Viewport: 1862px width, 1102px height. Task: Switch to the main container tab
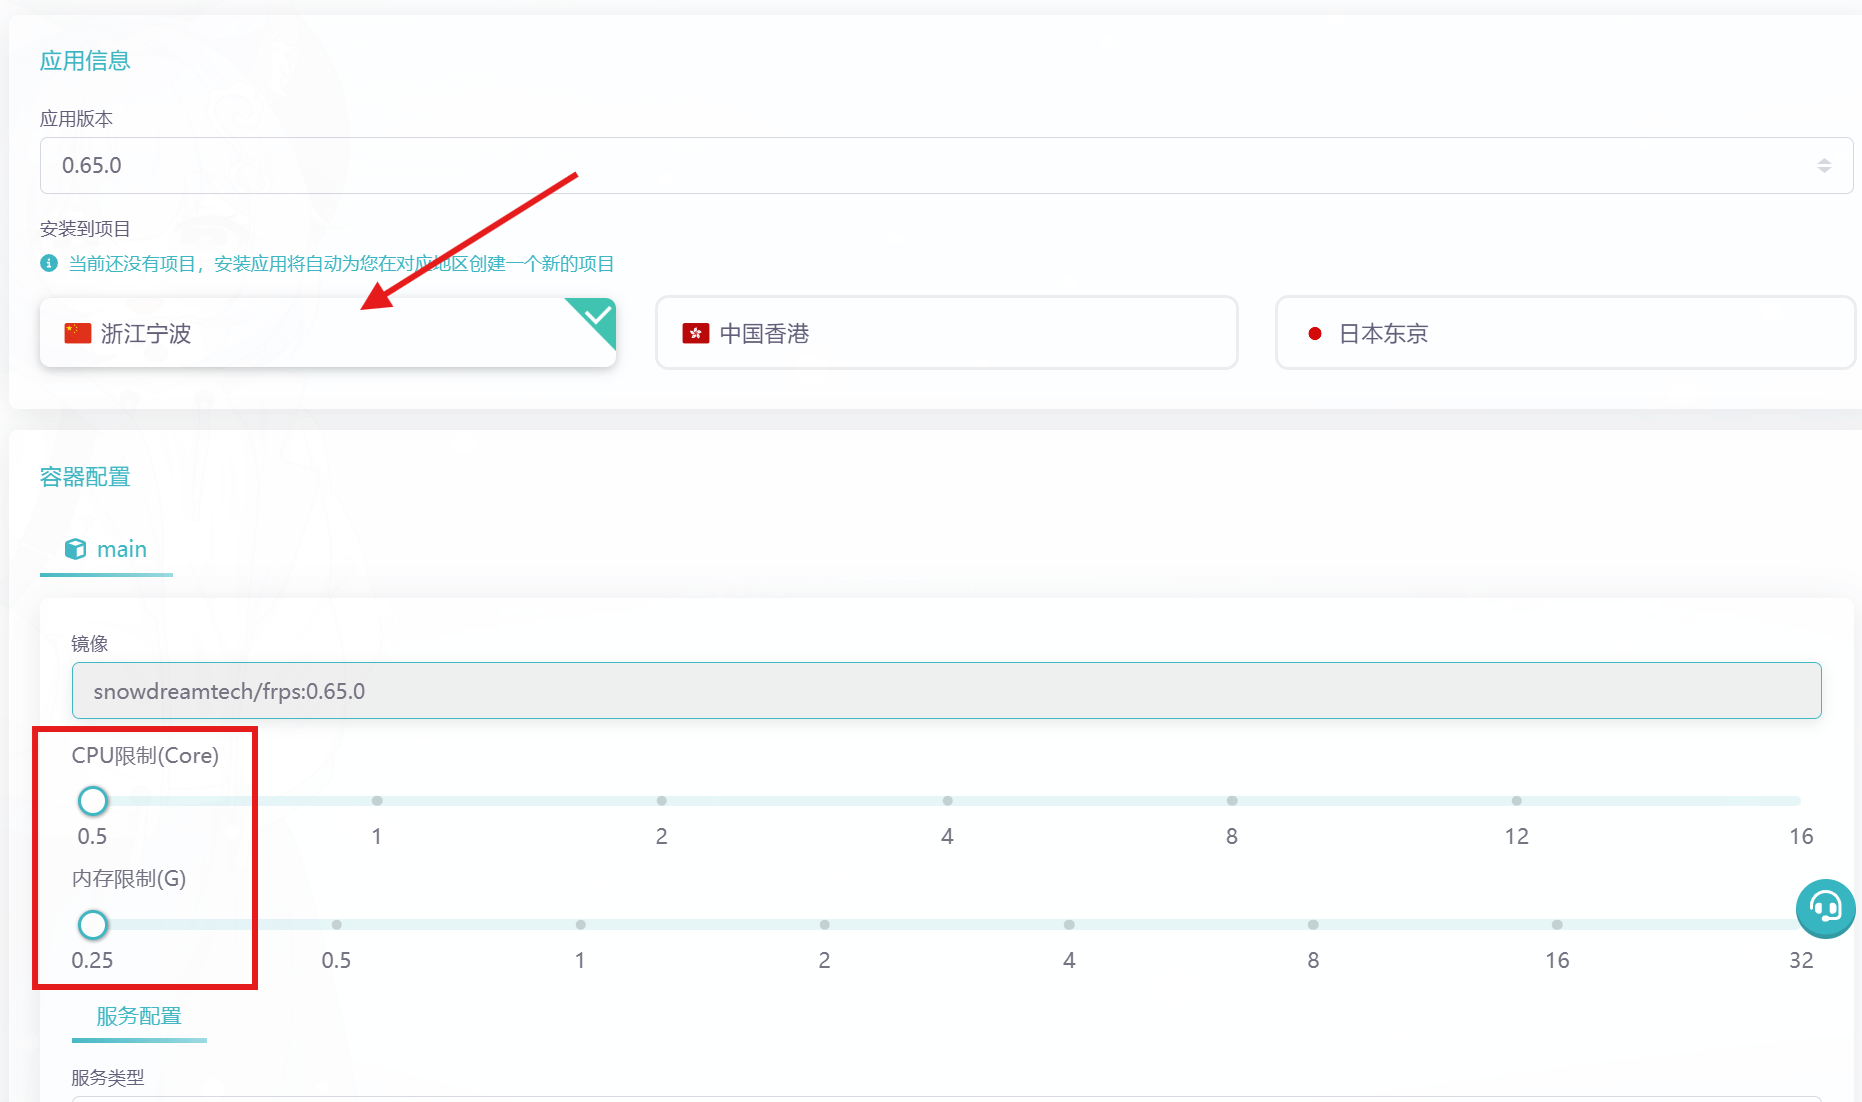107,549
